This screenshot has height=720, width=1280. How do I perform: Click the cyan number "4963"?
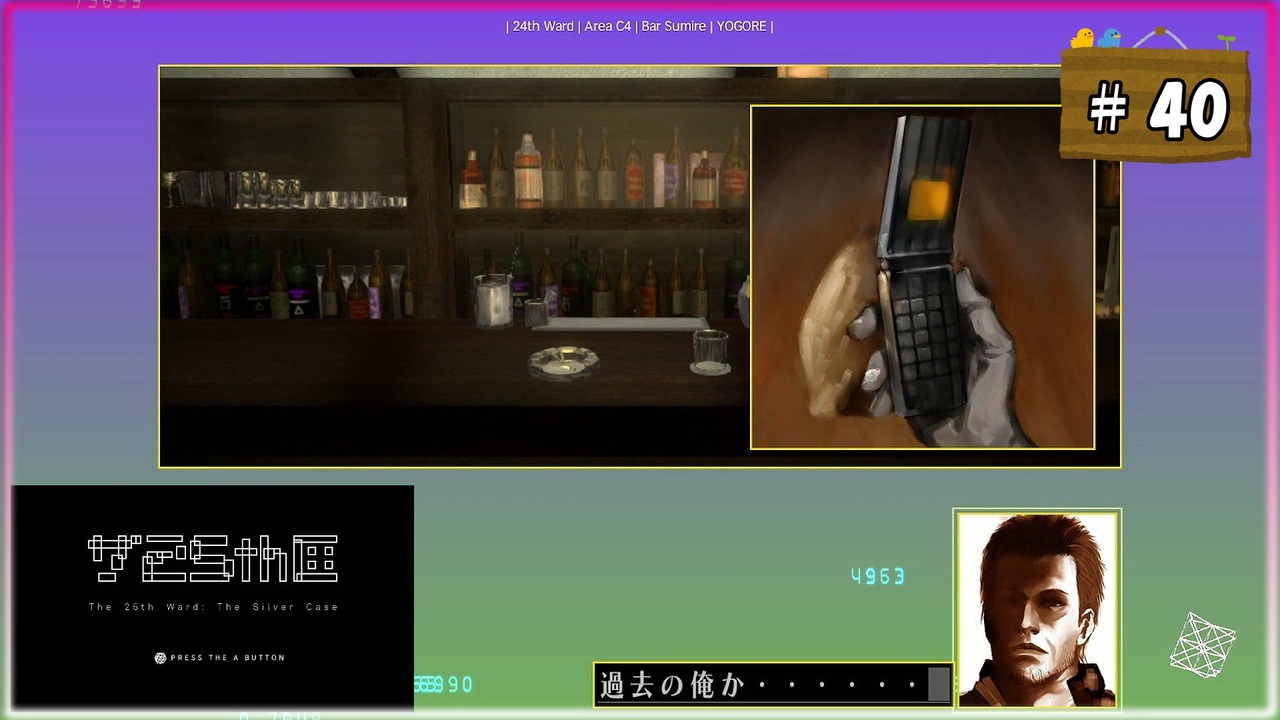tap(877, 576)
